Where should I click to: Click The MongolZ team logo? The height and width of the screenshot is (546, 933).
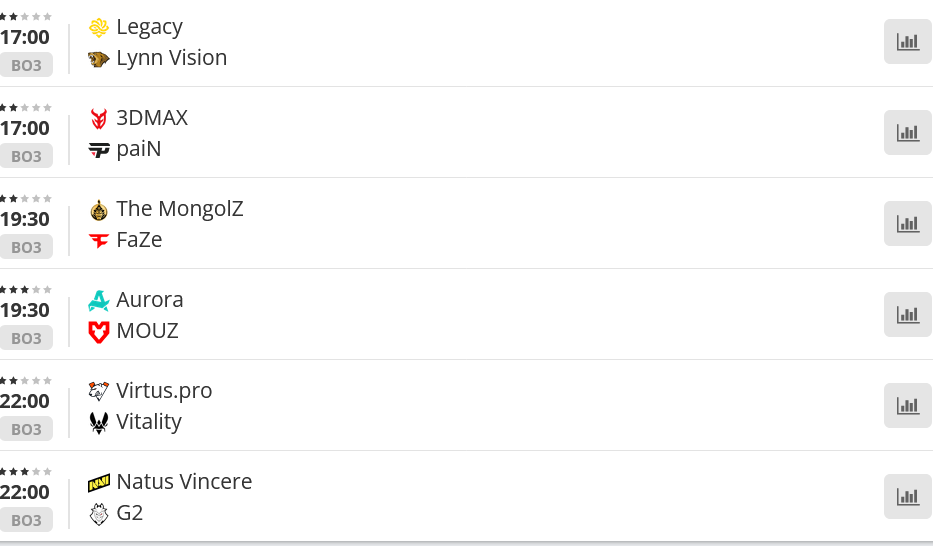(99, 209)
